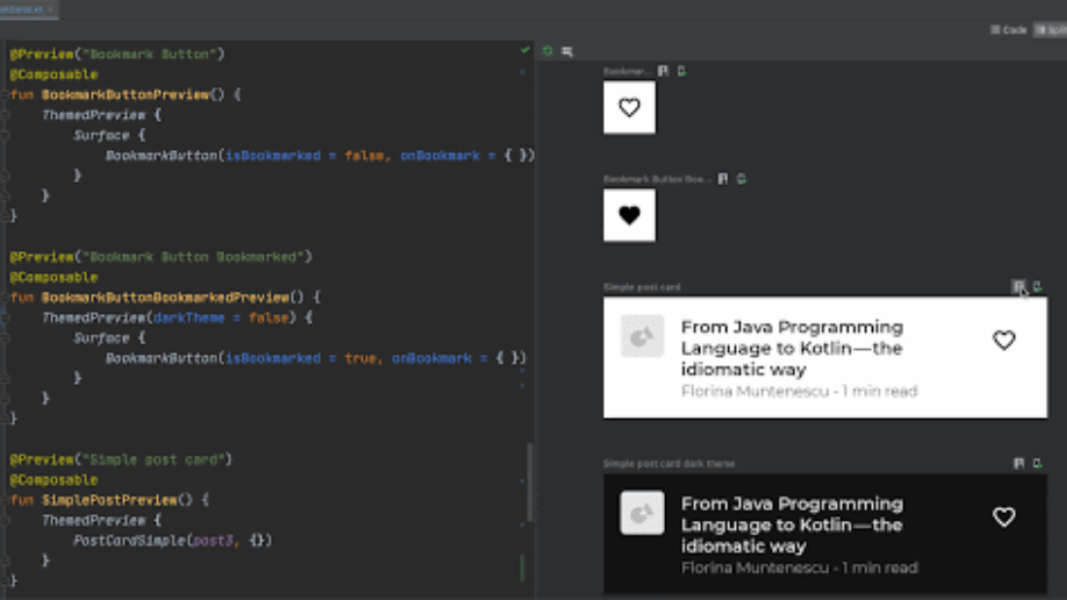The image size is (1067, 600).
Task: Toggle bookmark heart on the dark post card
Action: 1004,517
